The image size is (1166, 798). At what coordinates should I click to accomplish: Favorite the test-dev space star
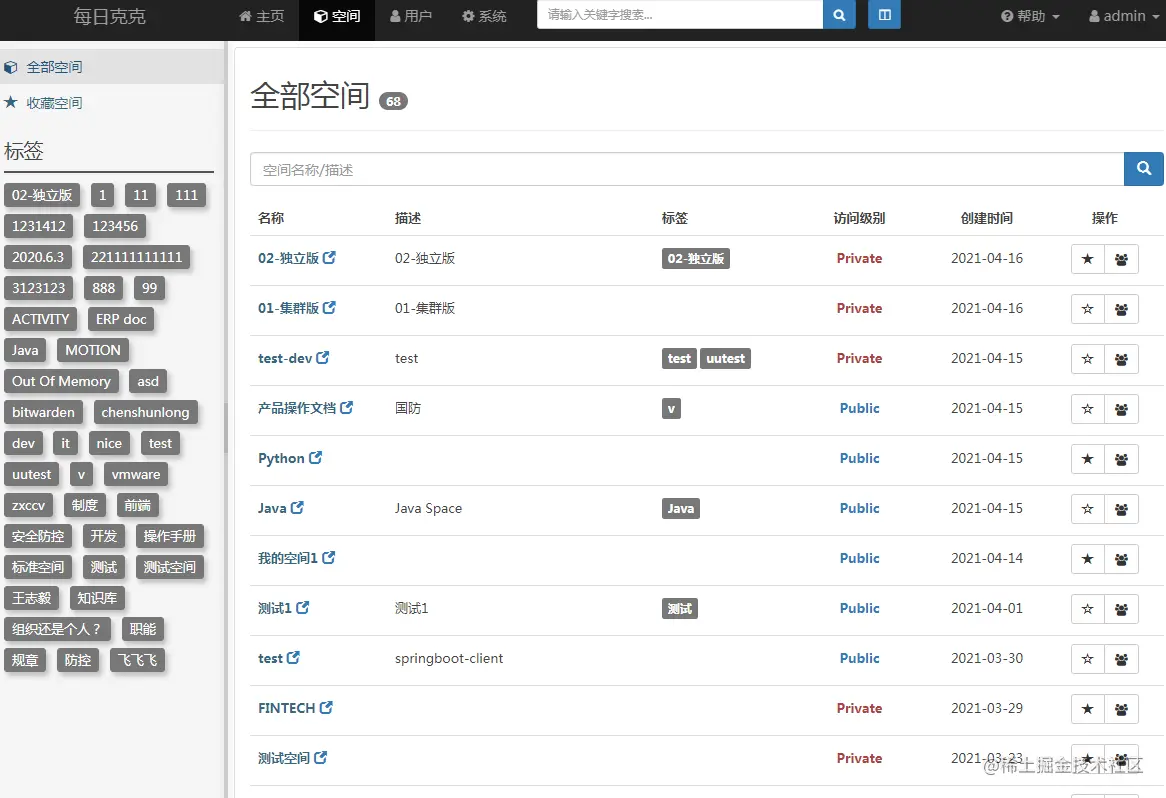click(x=1088, y=358)
